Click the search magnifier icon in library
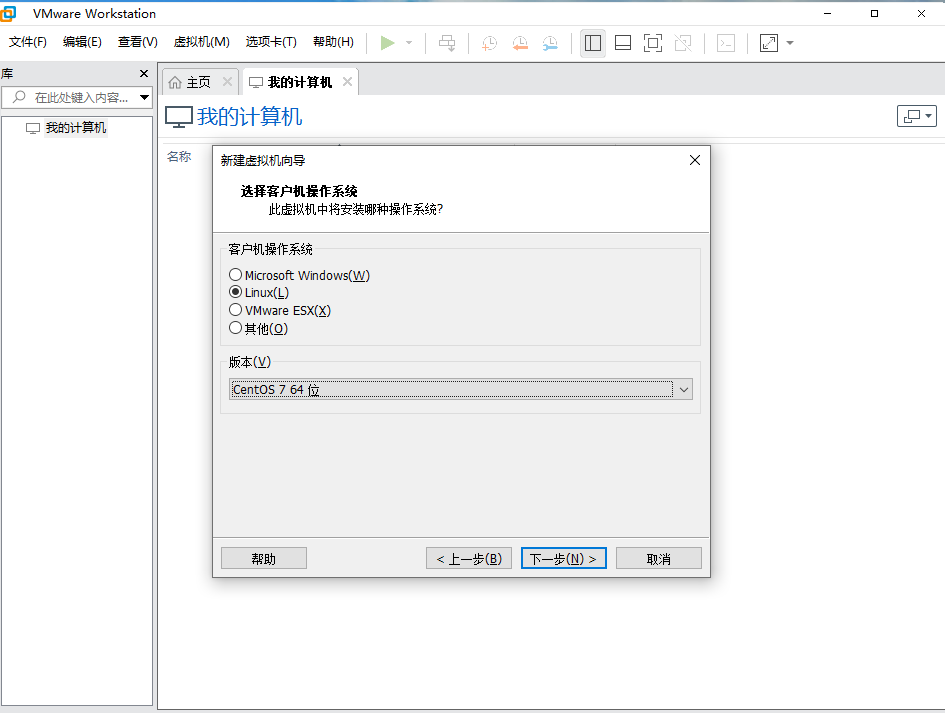The width and height of the screenshot is (945, 713). pos(19,97)
